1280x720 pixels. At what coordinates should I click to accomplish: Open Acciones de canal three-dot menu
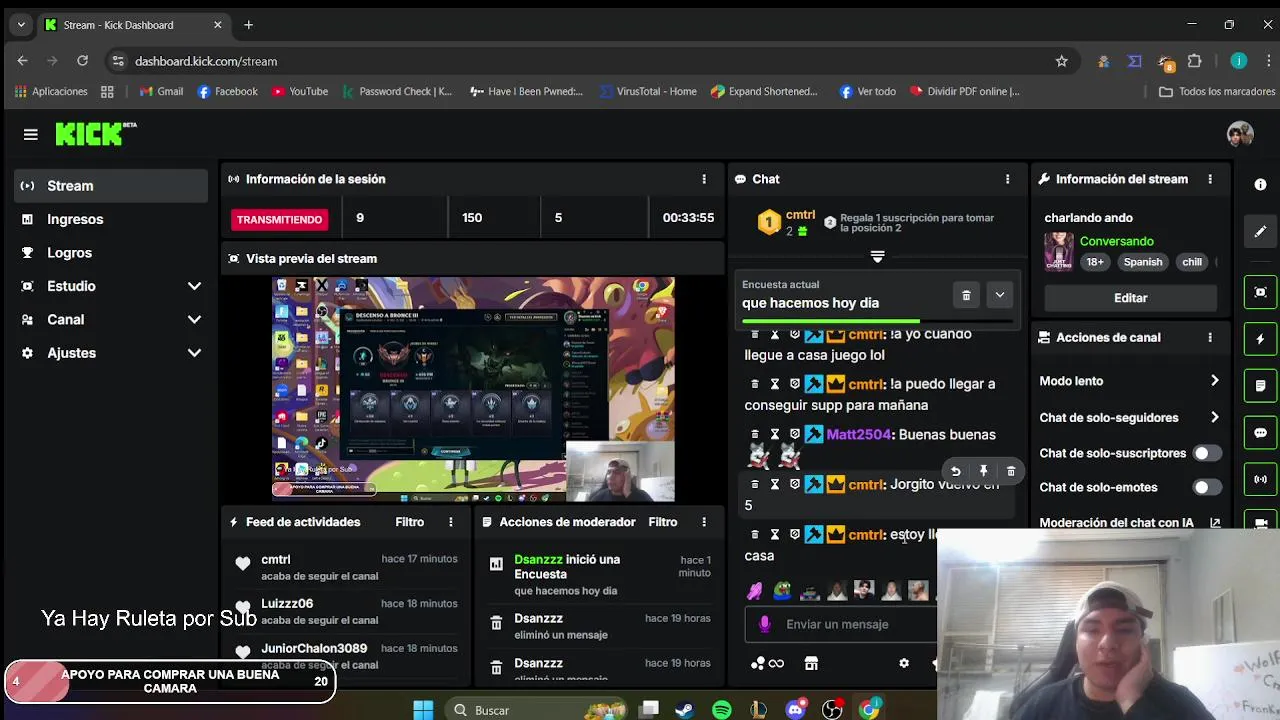pos(1210,338)
